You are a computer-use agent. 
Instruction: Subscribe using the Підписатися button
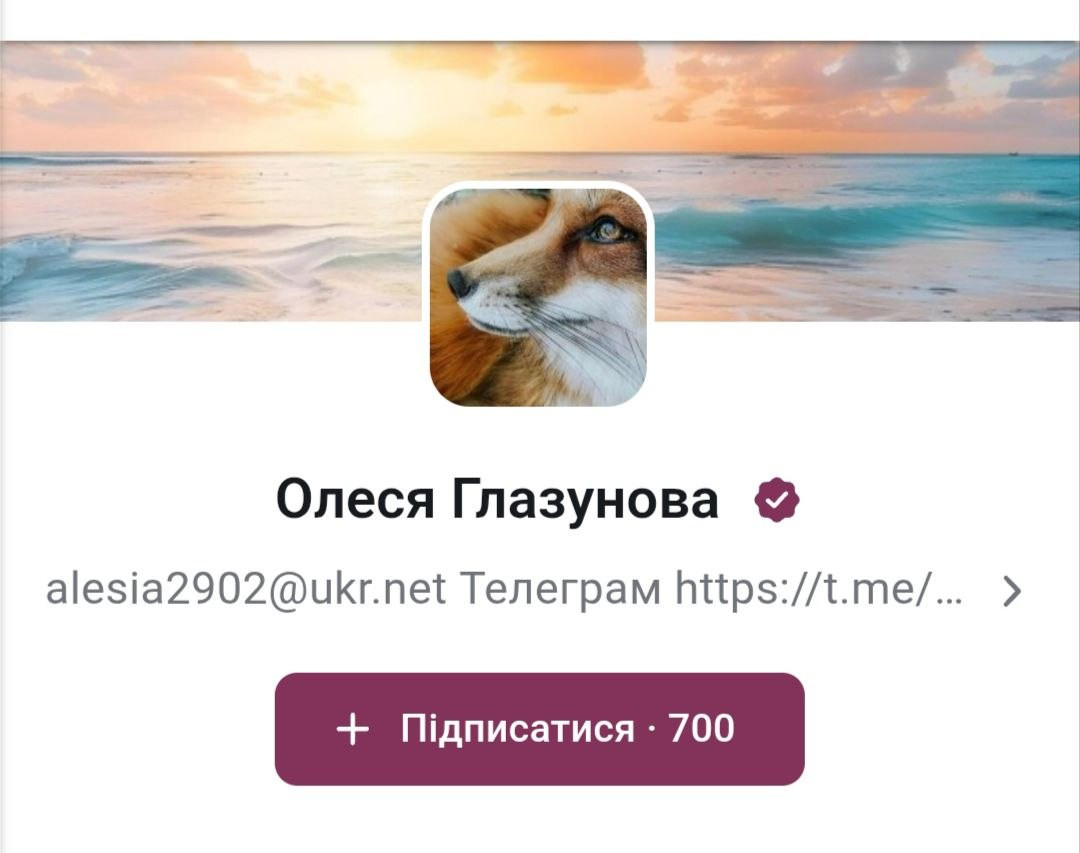(539, 729)
